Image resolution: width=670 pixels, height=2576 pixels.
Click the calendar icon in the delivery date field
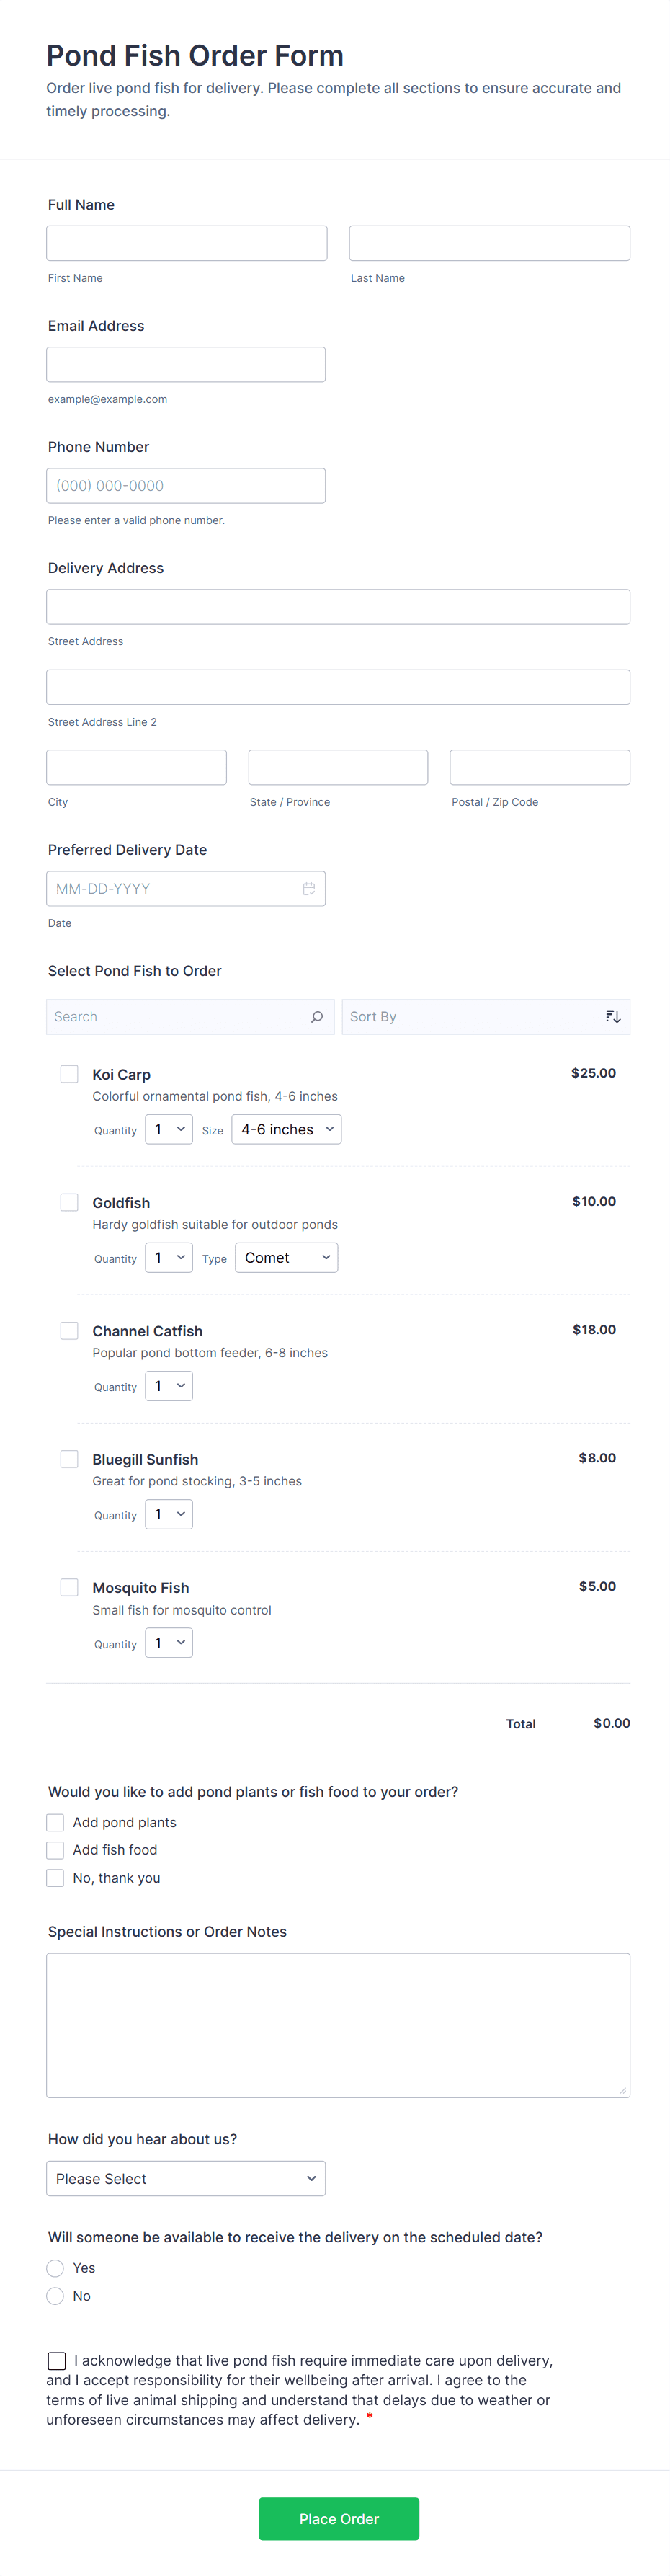pos(309,889)
